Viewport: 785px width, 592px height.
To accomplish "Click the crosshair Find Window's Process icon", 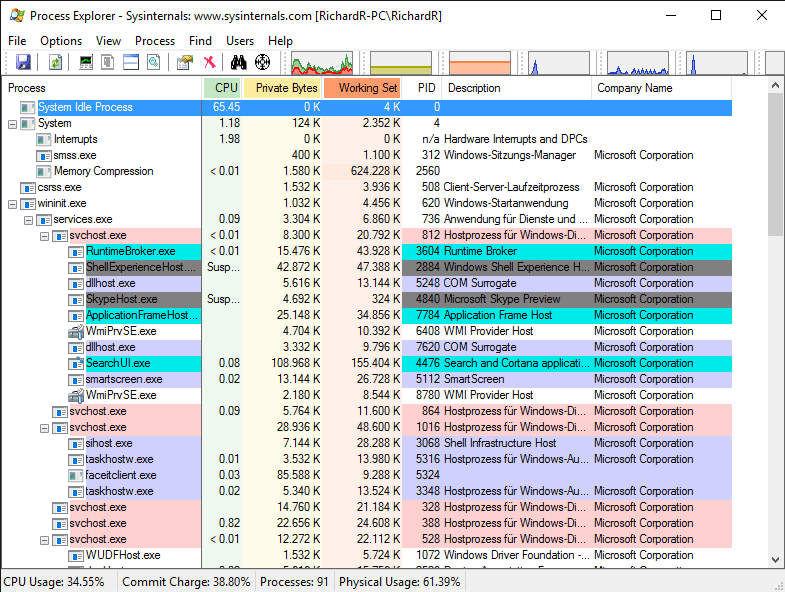I will [262, 62].
